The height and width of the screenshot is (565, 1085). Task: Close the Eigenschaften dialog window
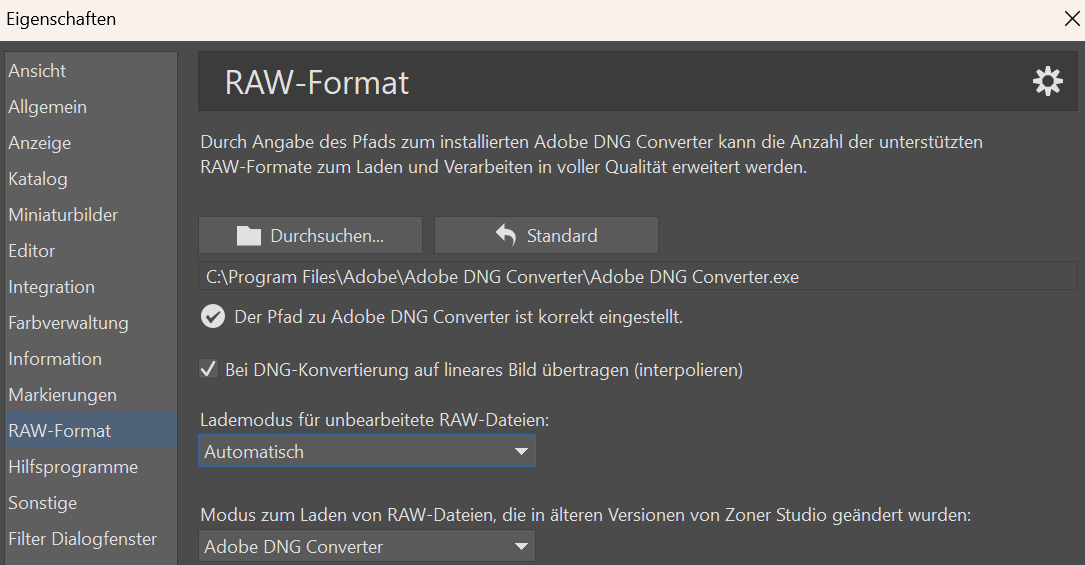1071,19
